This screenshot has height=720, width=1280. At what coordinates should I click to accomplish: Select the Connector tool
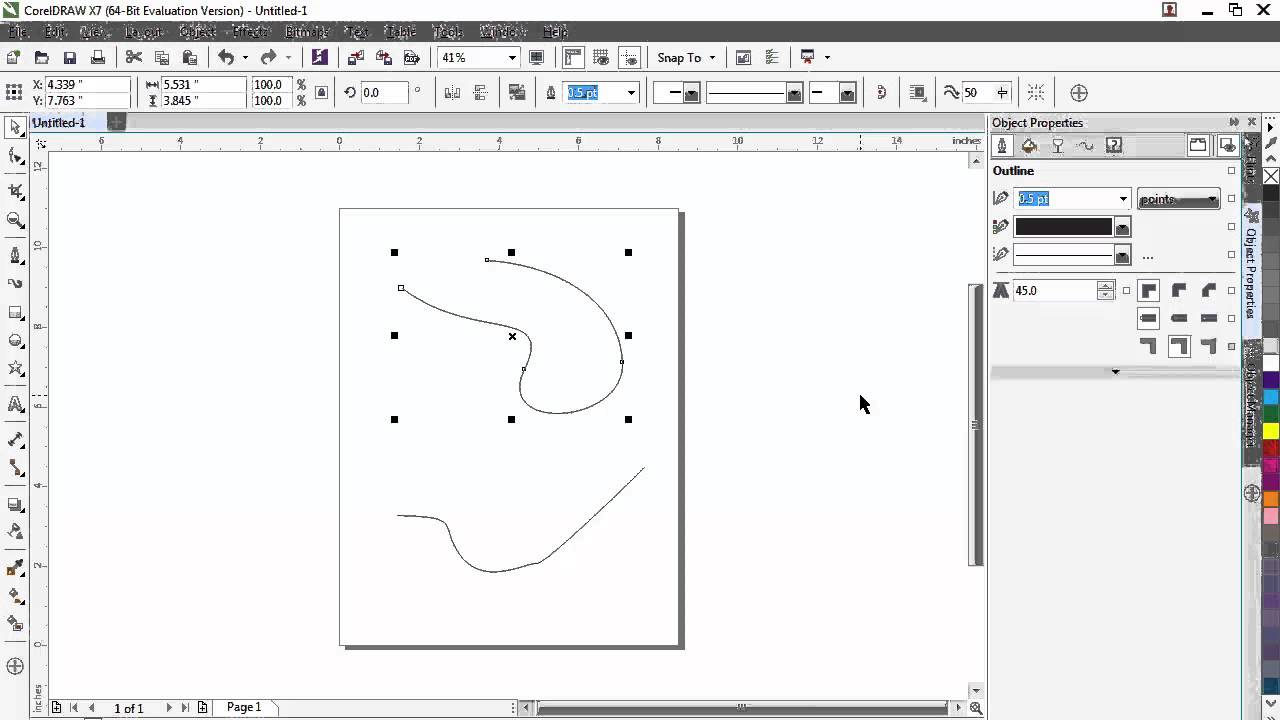(x=15, y=468)
